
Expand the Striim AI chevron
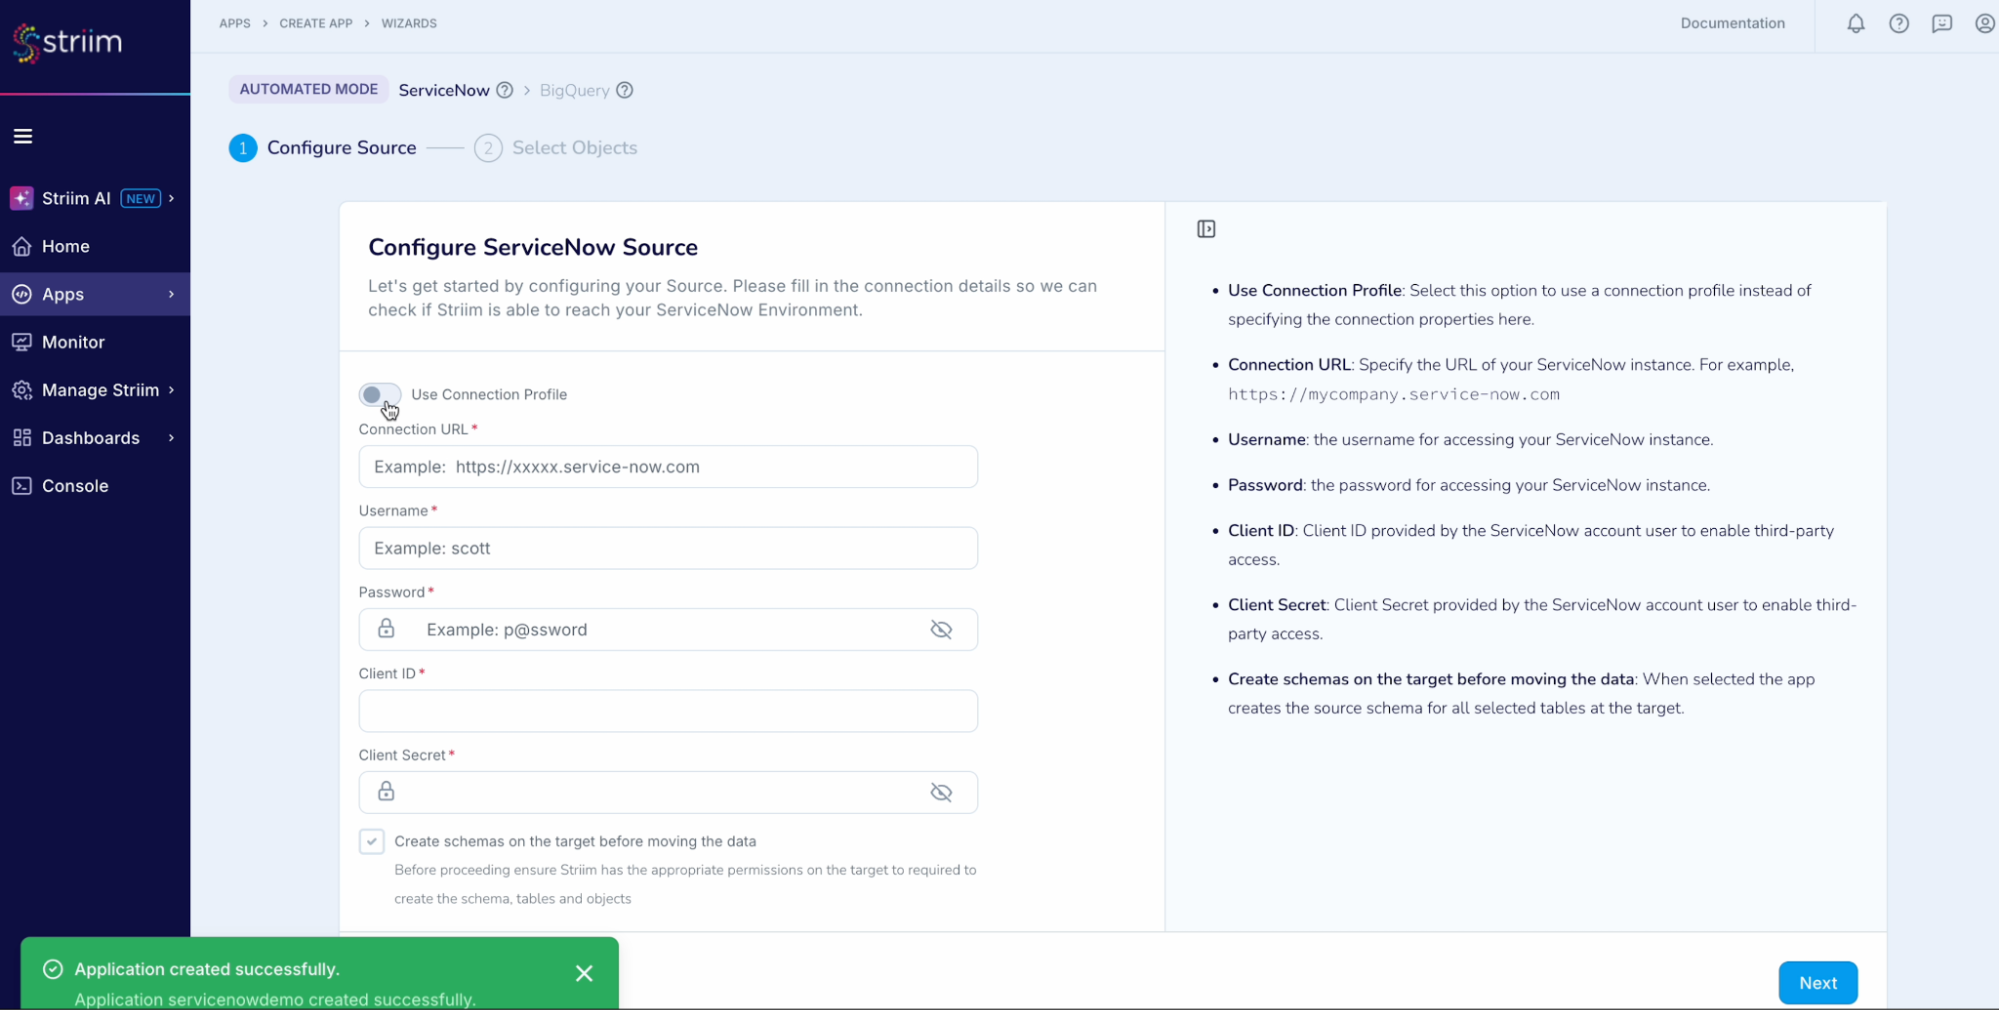(x=172, y=198)
